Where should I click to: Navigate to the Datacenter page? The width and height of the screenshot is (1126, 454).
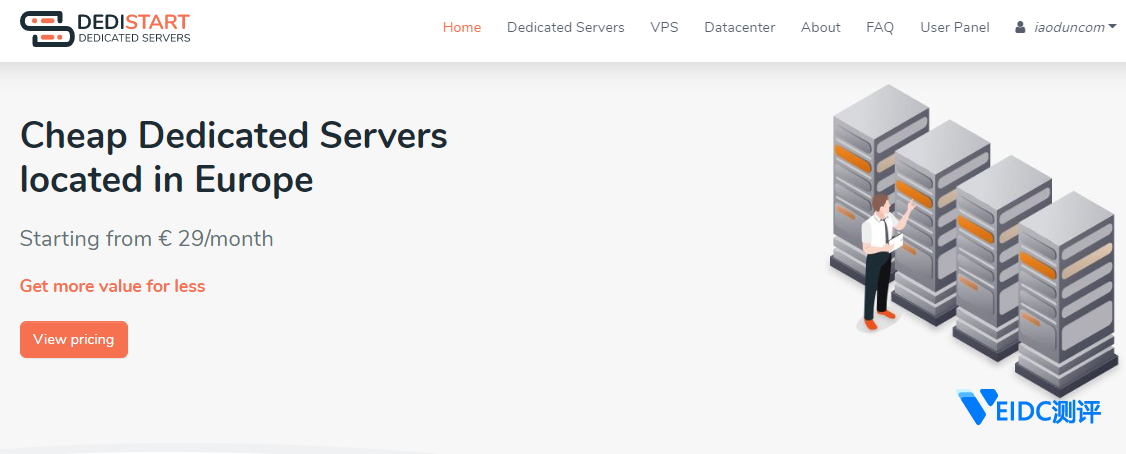pos(739,28)
